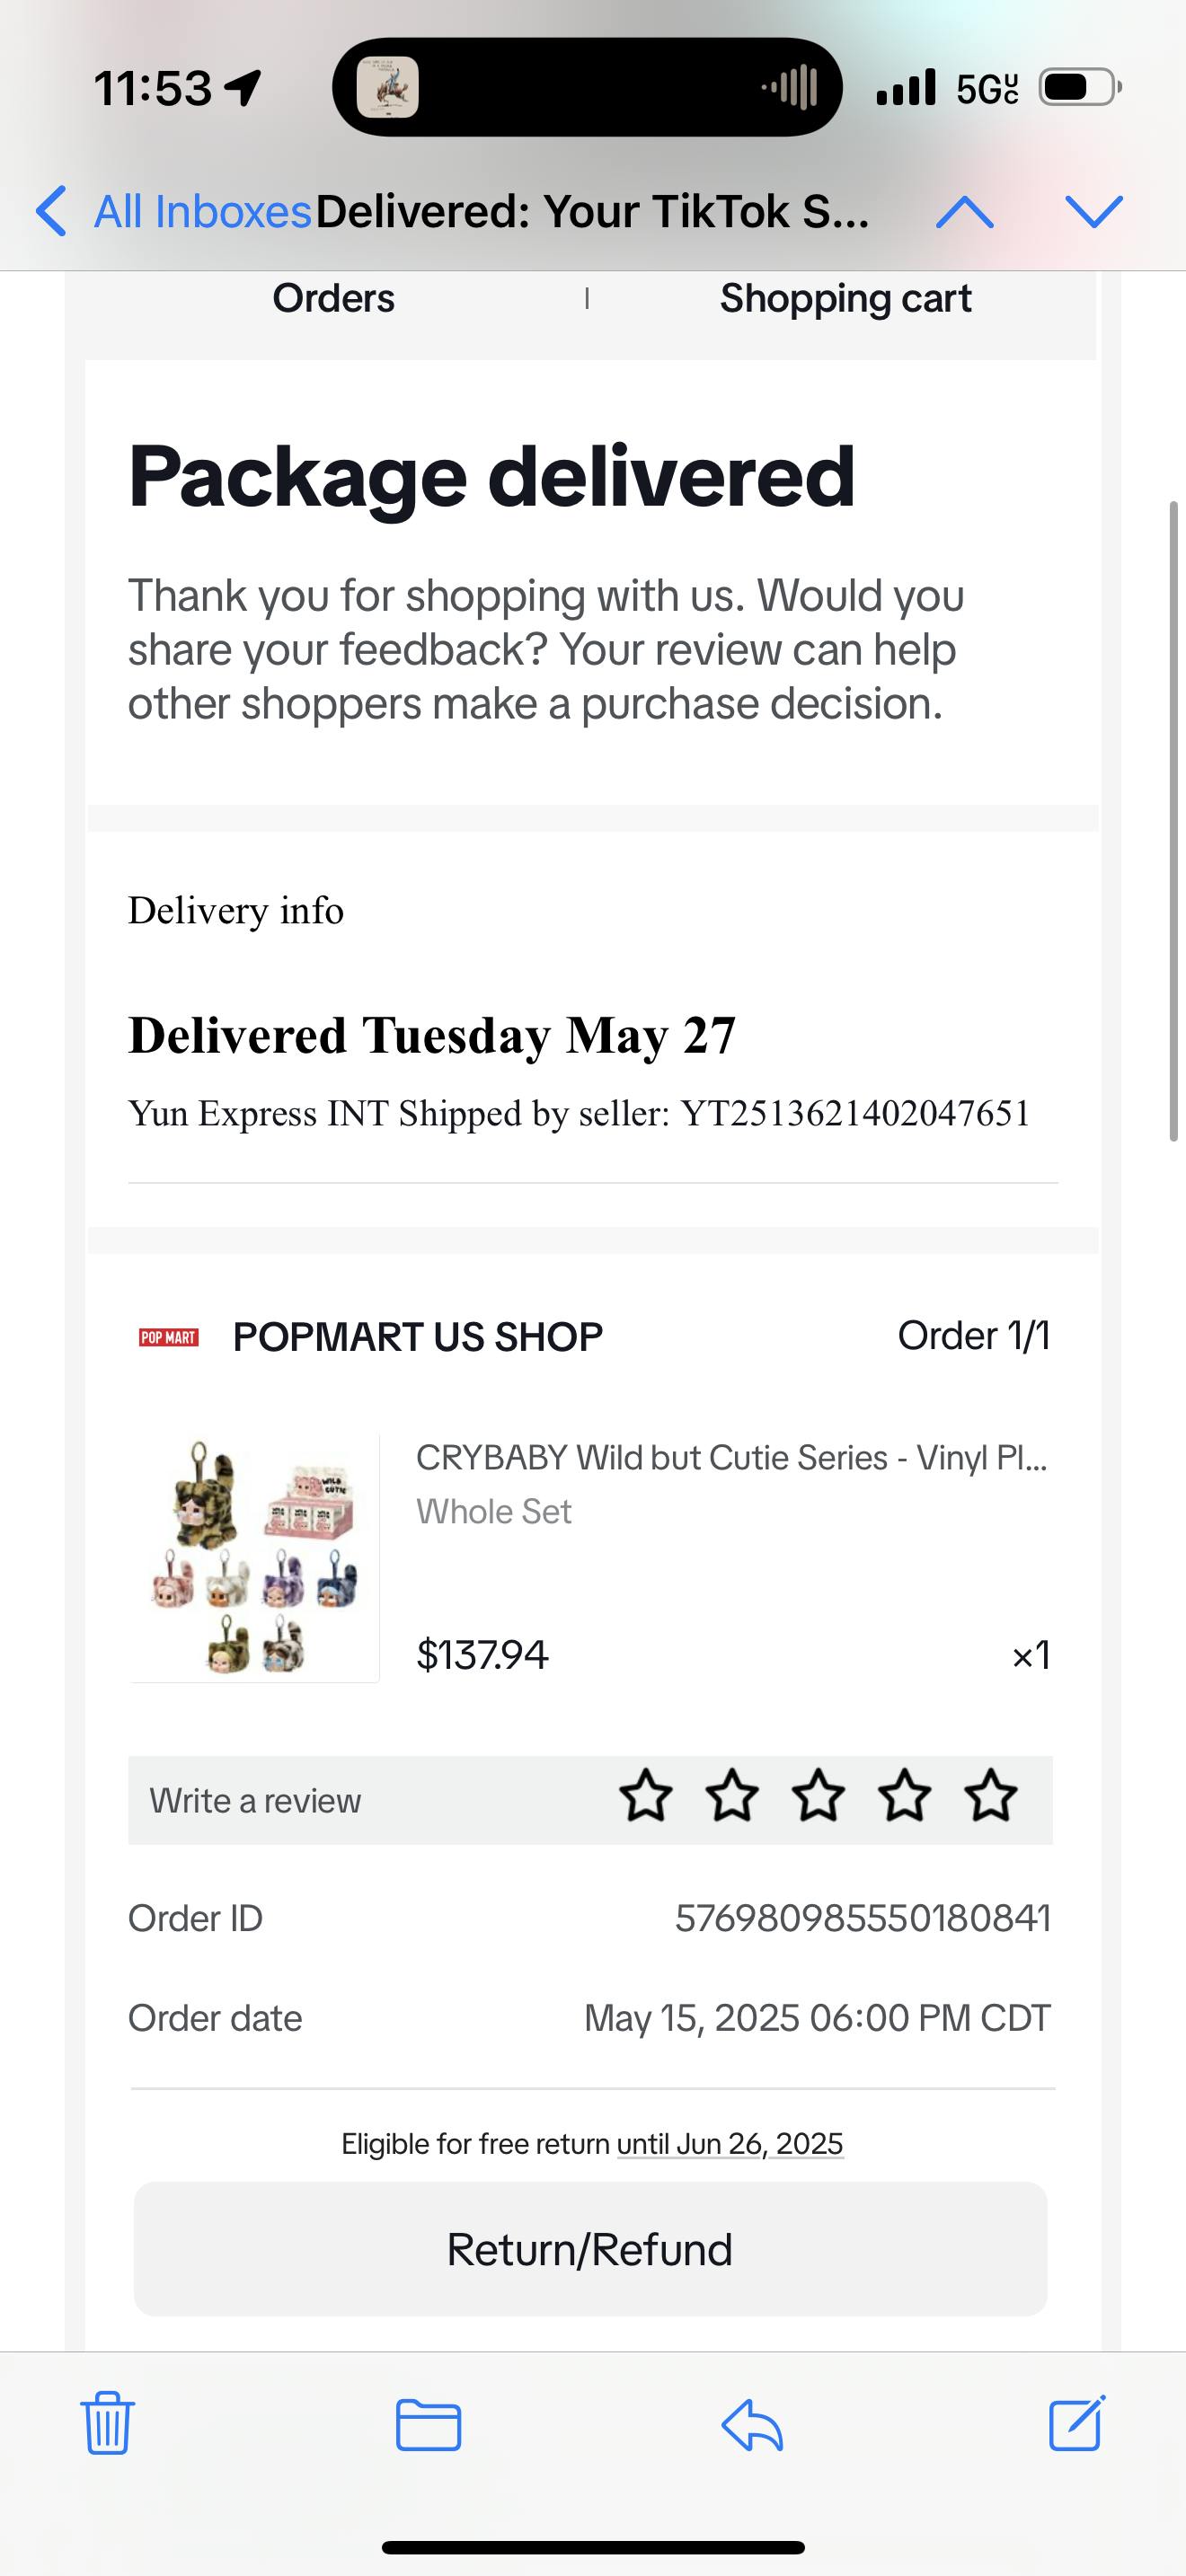Open the Now Playing album art icon
This screenshot has width=1186, height=2576.
click(388, 88)
